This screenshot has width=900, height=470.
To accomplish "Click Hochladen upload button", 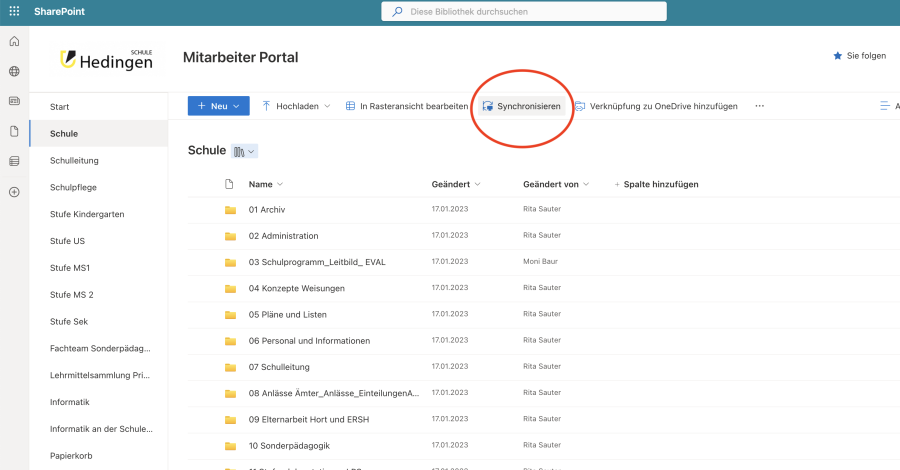I will tap(291, 106).
